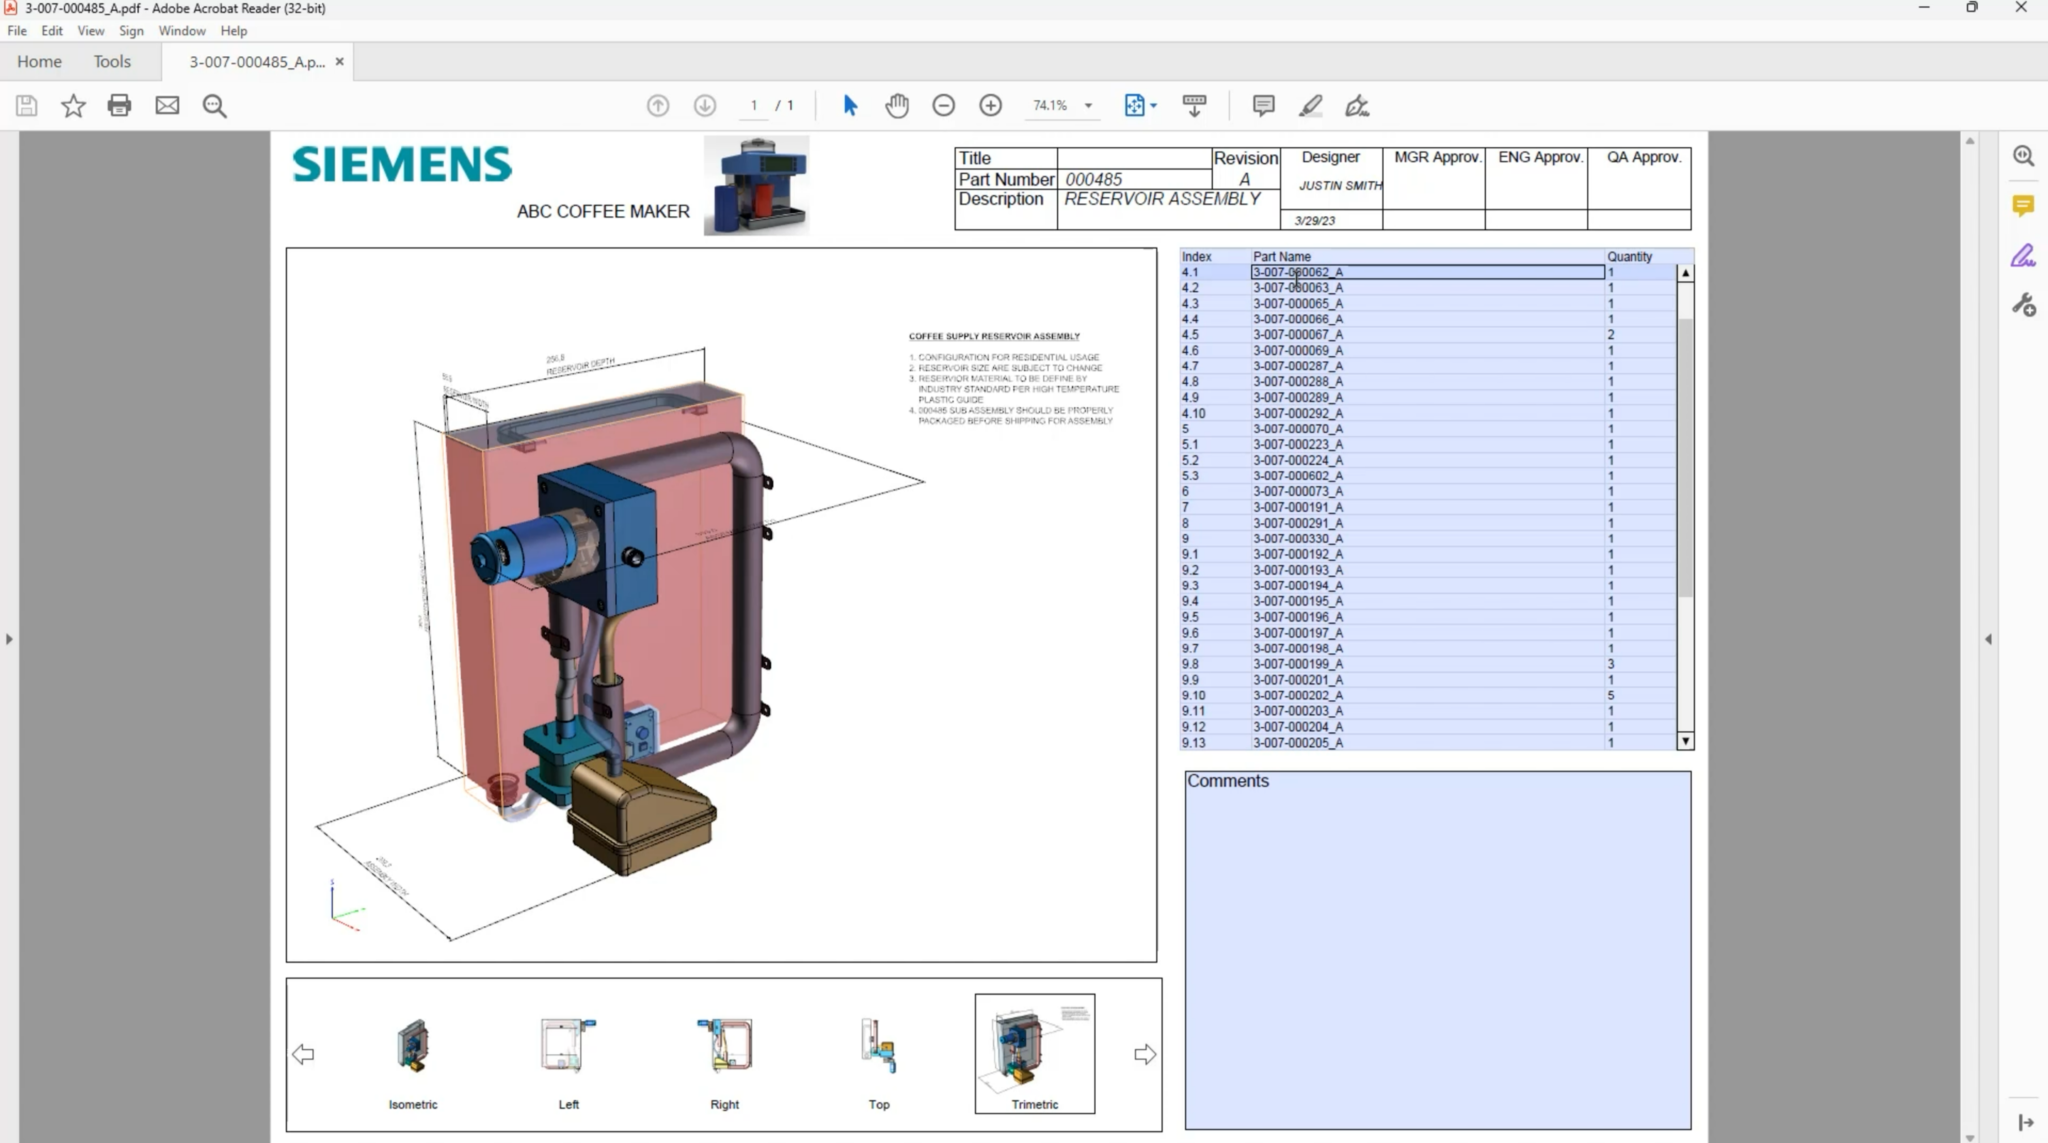Select the Hand pan tool
This screenshot has width=2048, height=1143.
tap(896, 105)
